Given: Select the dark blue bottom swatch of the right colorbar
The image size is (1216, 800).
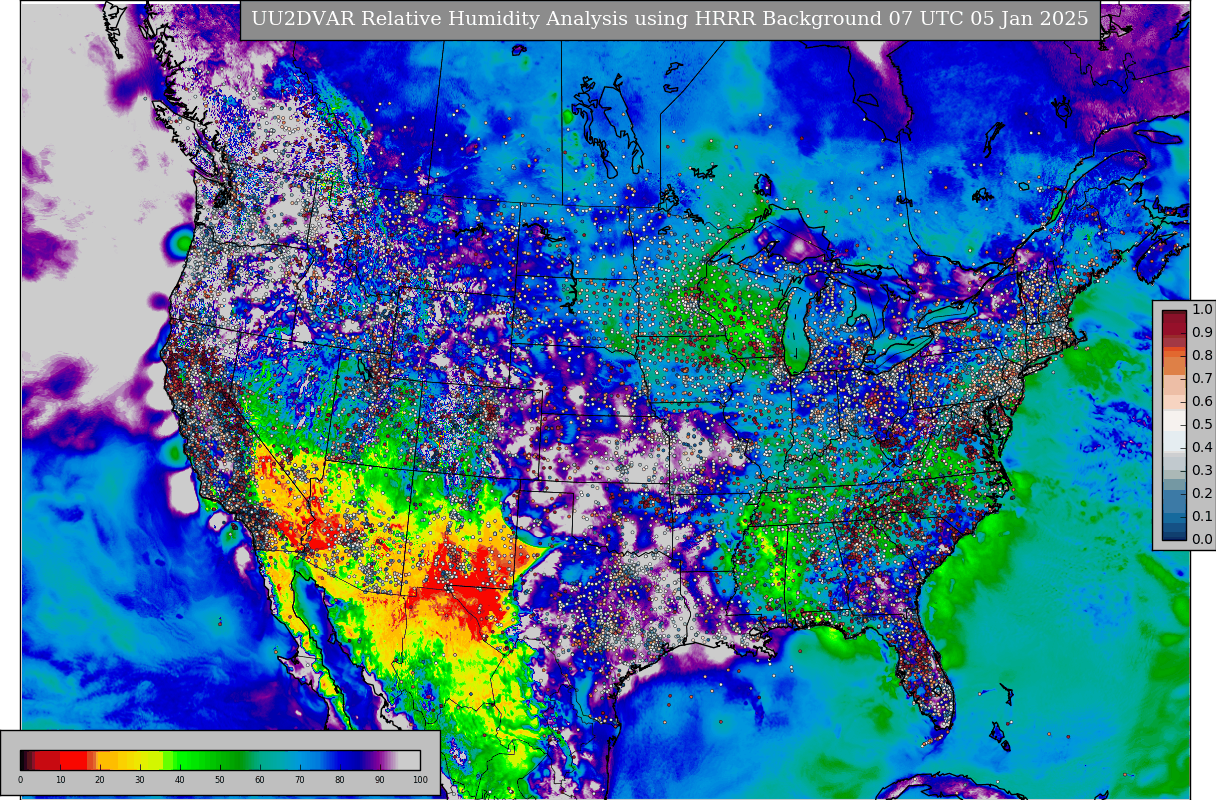Looking at the screenshot, I should pos(1174,534).
